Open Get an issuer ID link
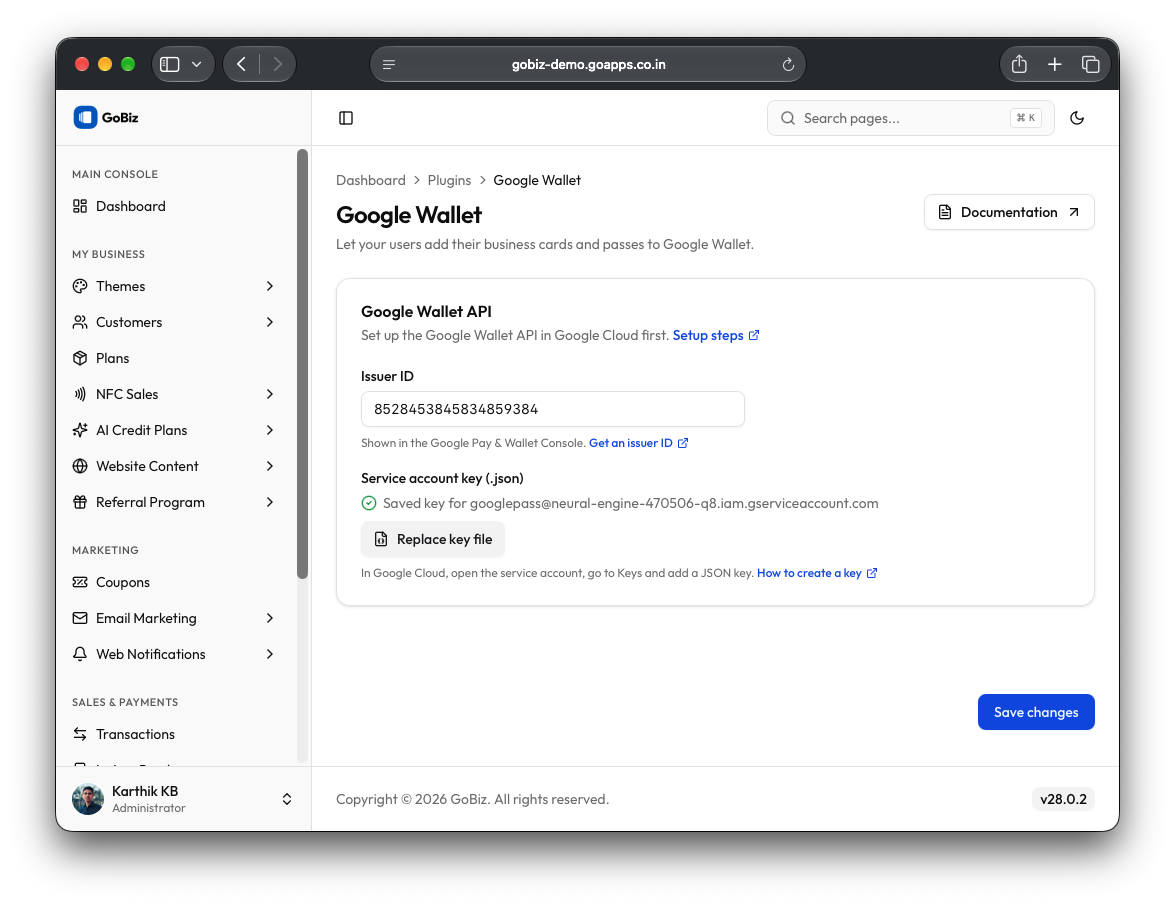The width and height of the screenshot is (1175, 905). coord(638,444)
